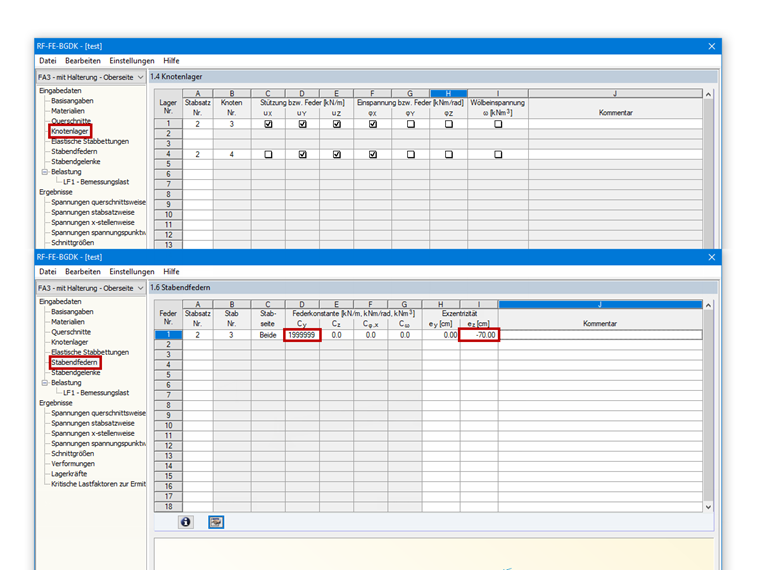Screen dimensions: 760x570
Task: Open Einstellungen menu in upper window
Action: (x=132, y=61)
